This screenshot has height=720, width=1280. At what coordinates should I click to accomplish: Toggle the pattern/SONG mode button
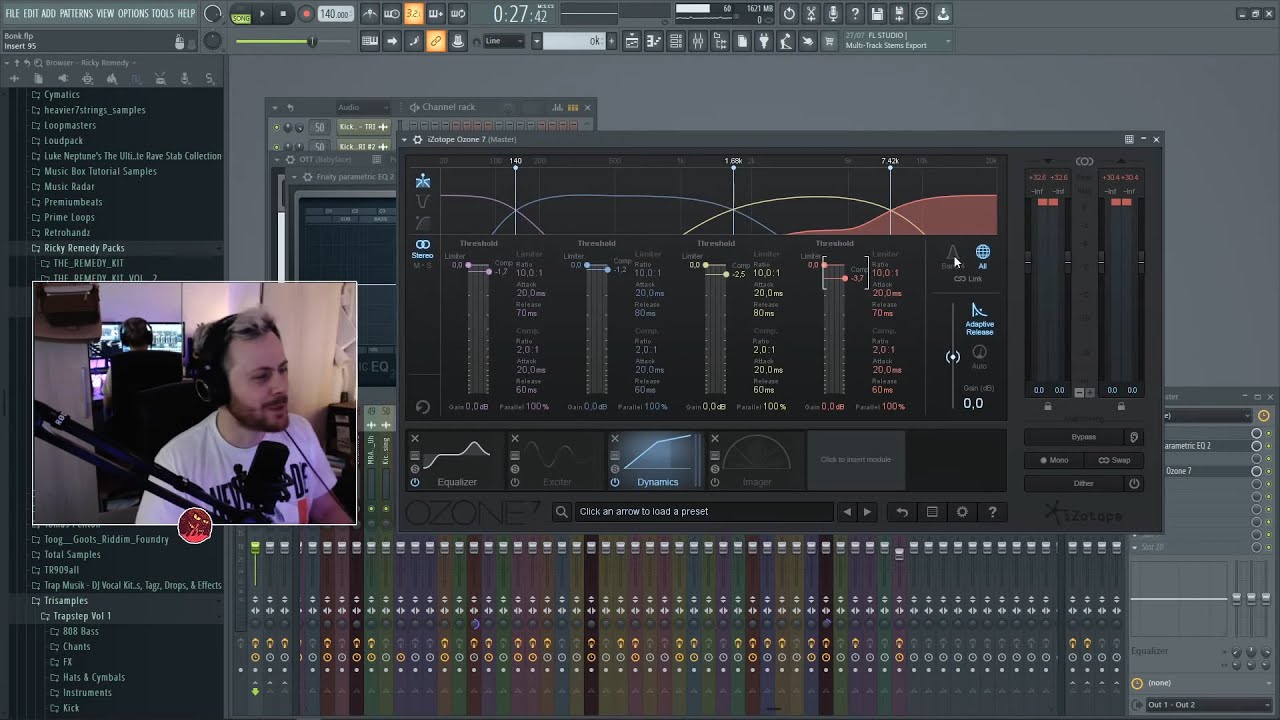point(241,14)
